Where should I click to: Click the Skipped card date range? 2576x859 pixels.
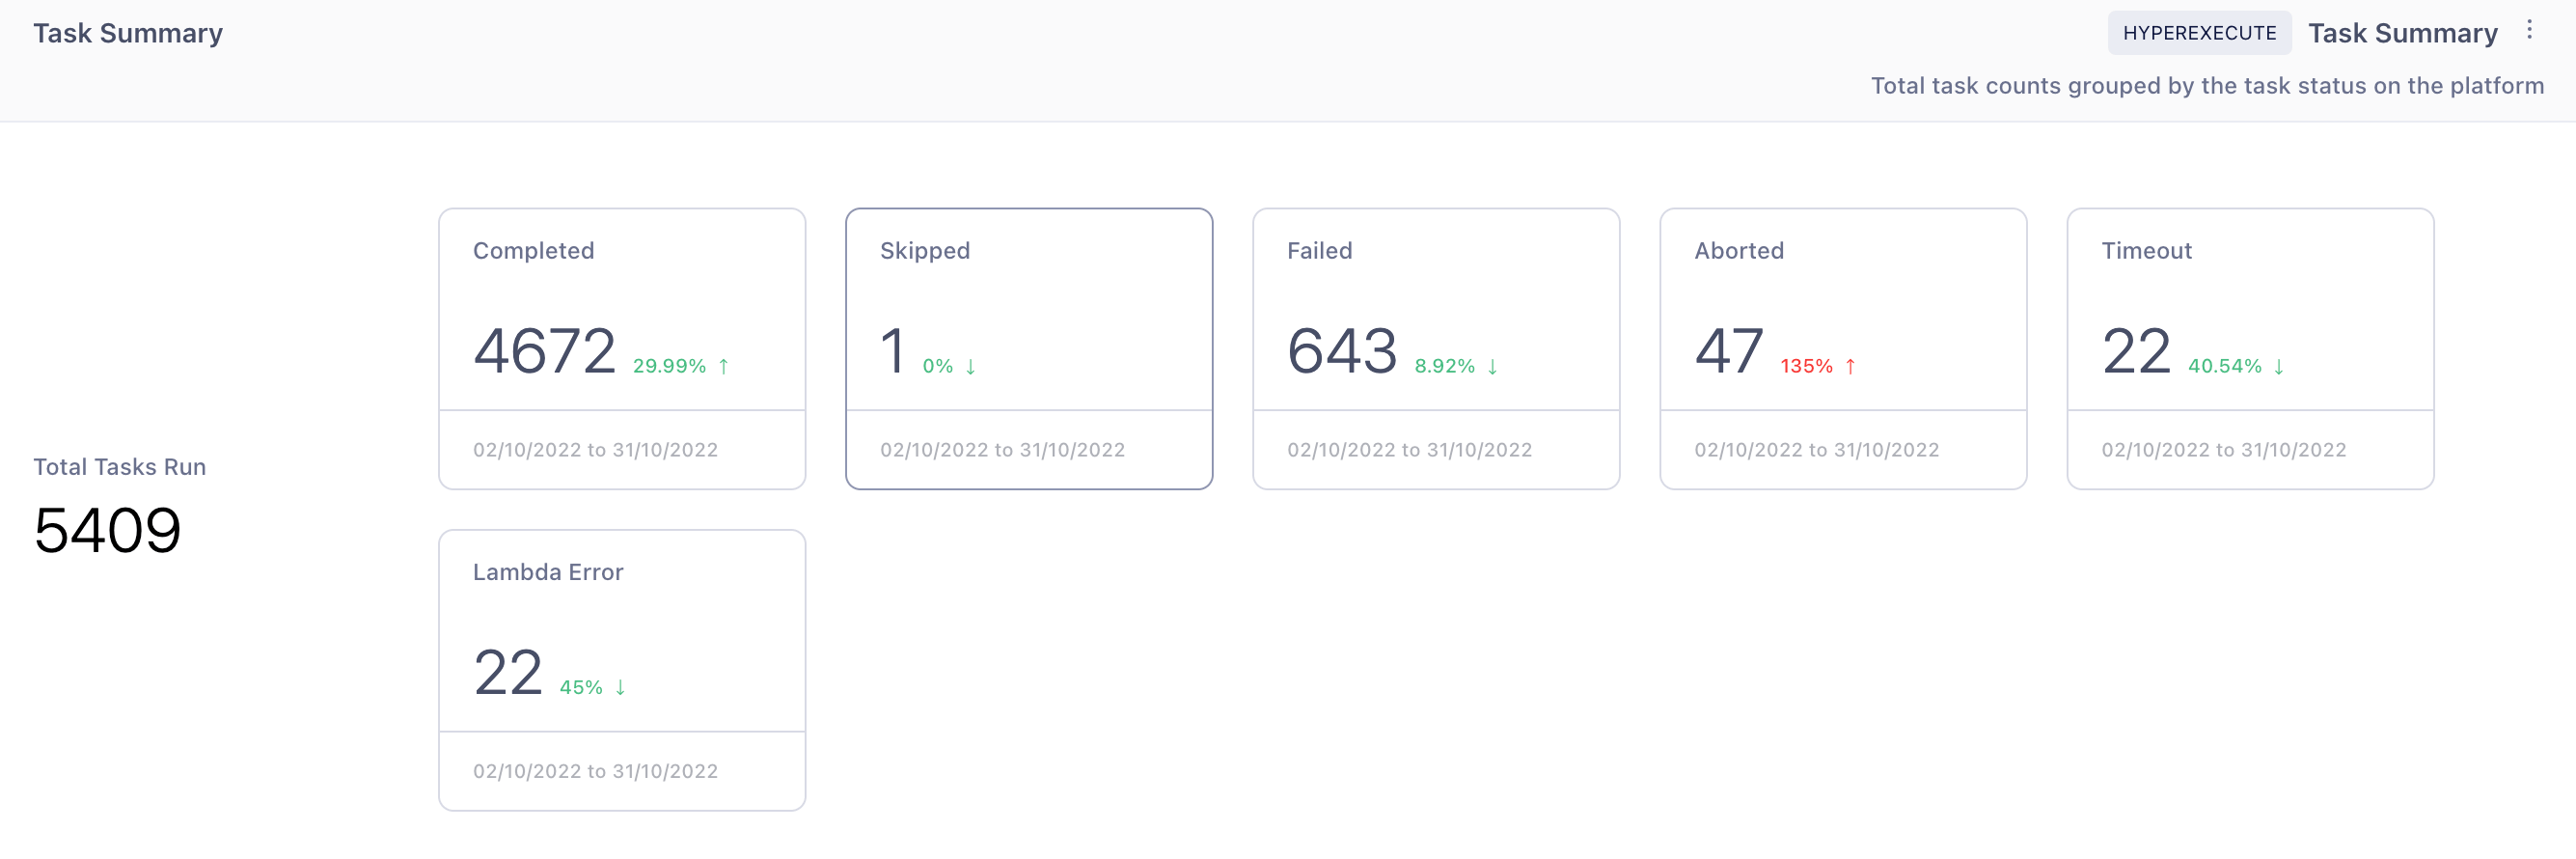coord(1002,450)
